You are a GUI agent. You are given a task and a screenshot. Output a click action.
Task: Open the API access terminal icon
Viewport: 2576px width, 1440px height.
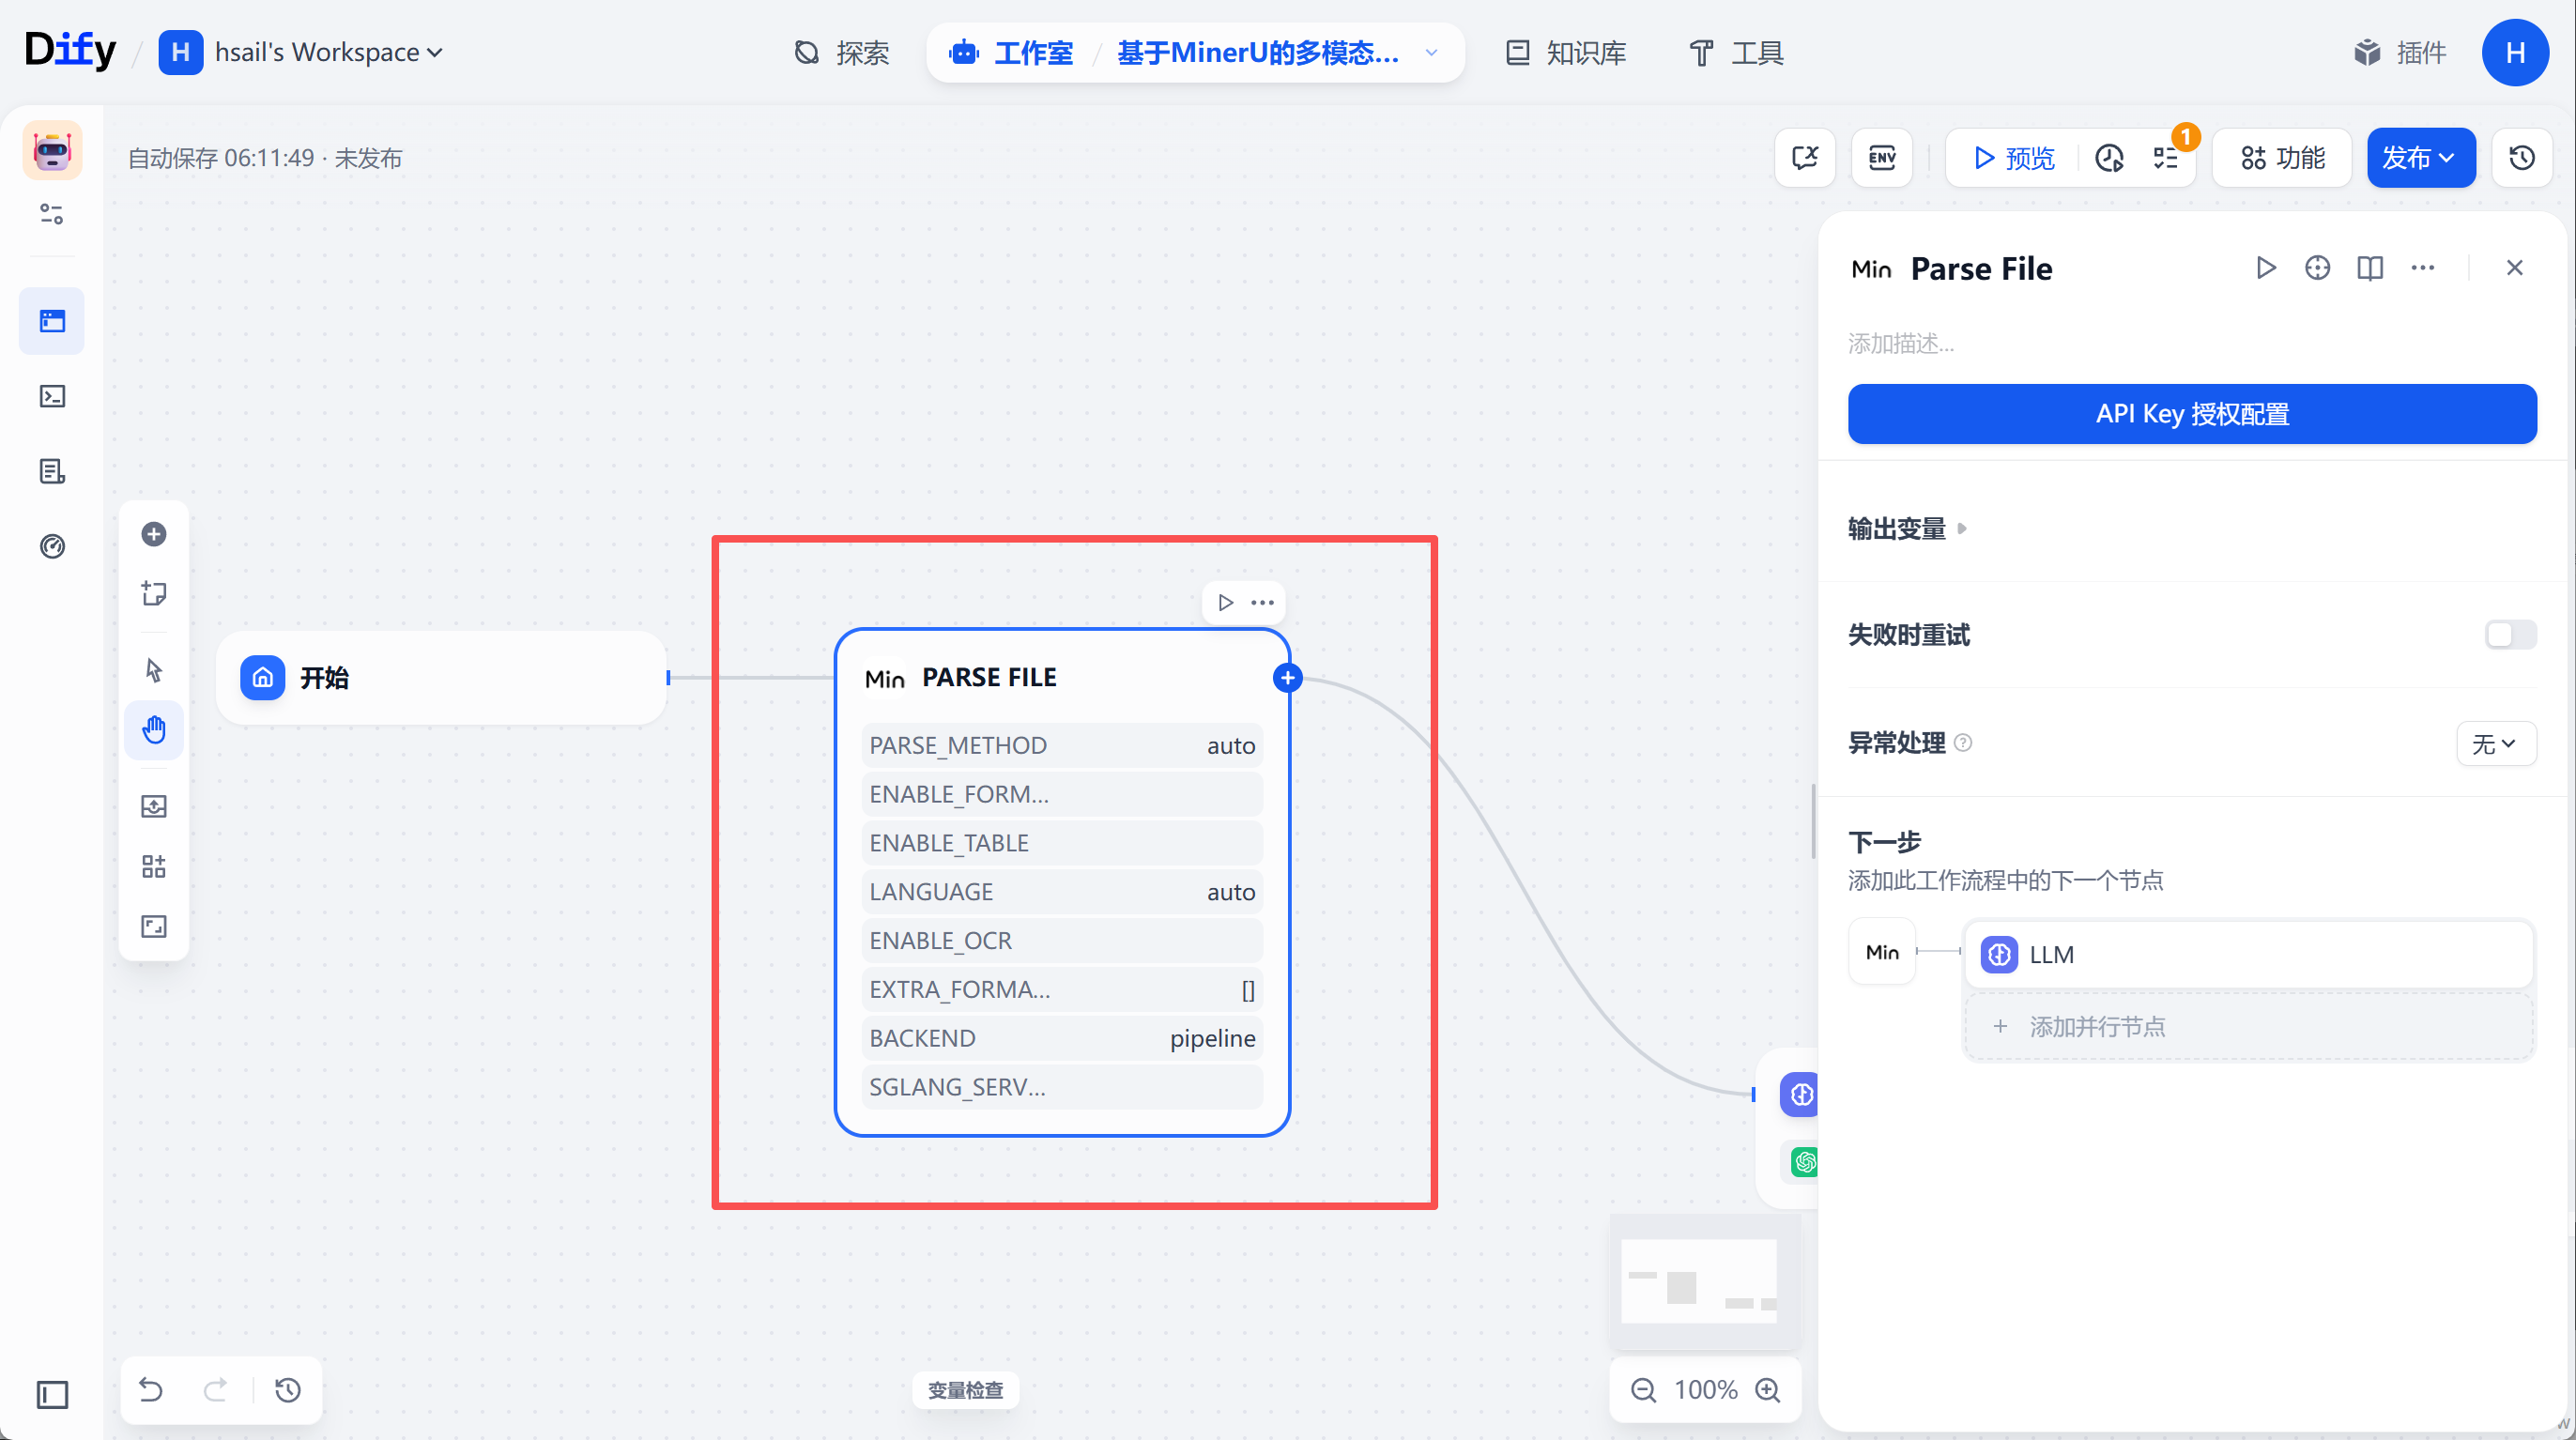52,396
